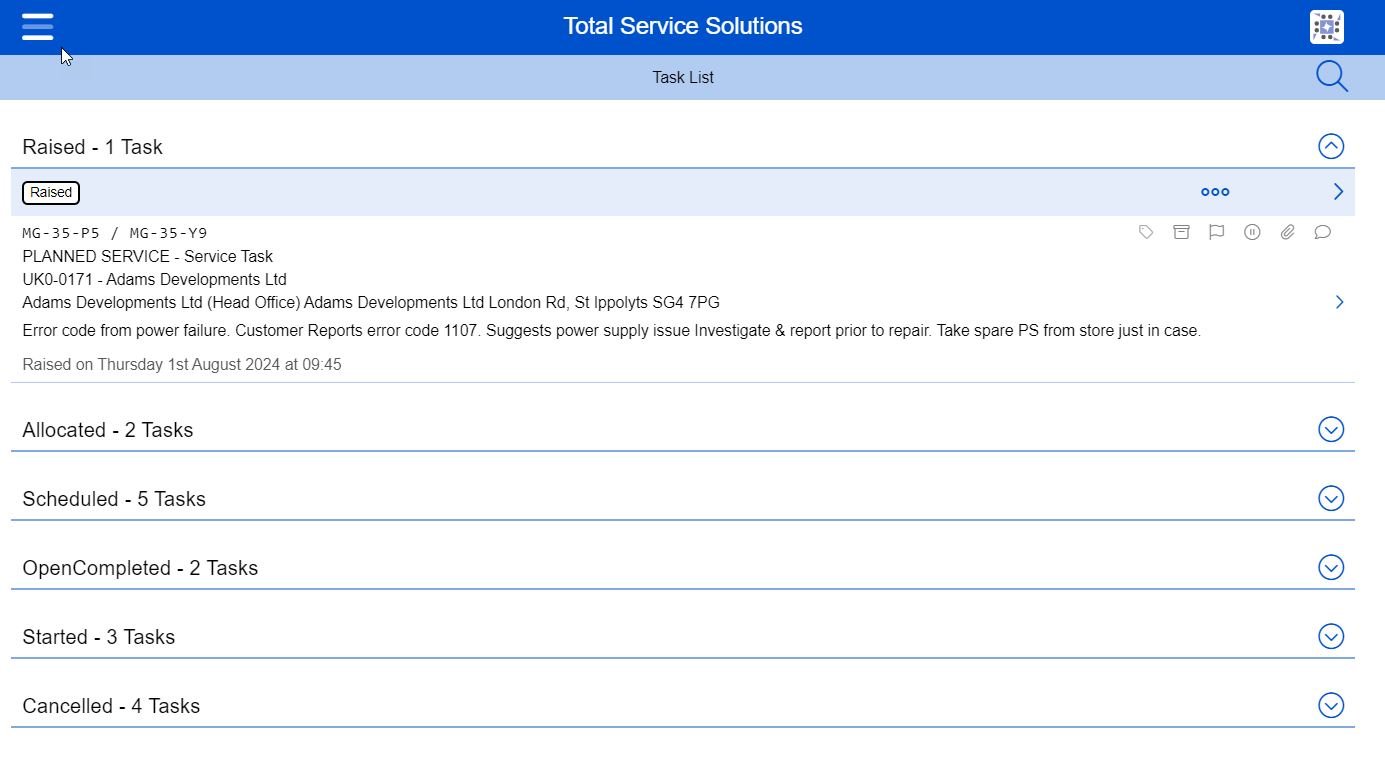Click the Raised - 1 Task heading text
1385x762 pixels.
pyautogui.click(x=93, y=147)
